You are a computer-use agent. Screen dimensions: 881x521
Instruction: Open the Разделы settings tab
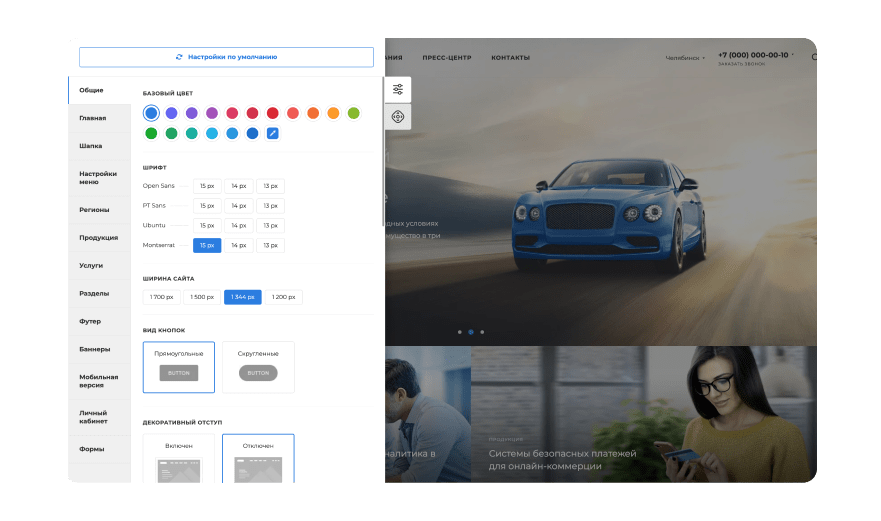pyautogui.click(x=99, y=294)
